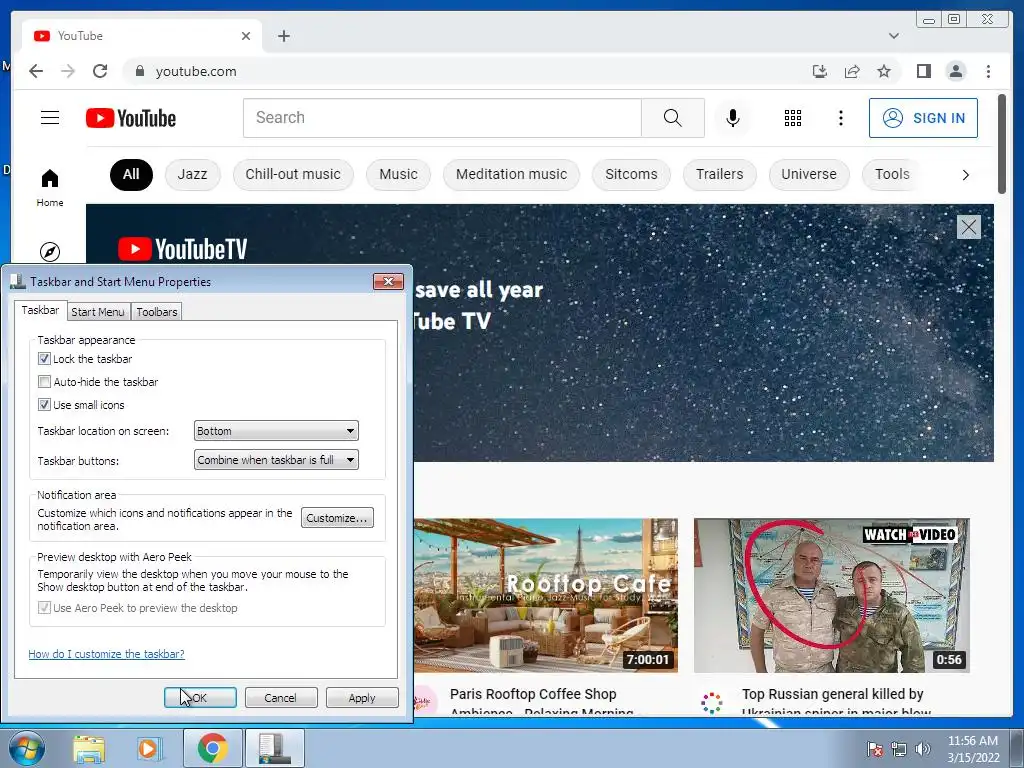This screenshot has width=1024, height=768.
Task: Open Taskbar buttons combo box
Action: [276, 460]
